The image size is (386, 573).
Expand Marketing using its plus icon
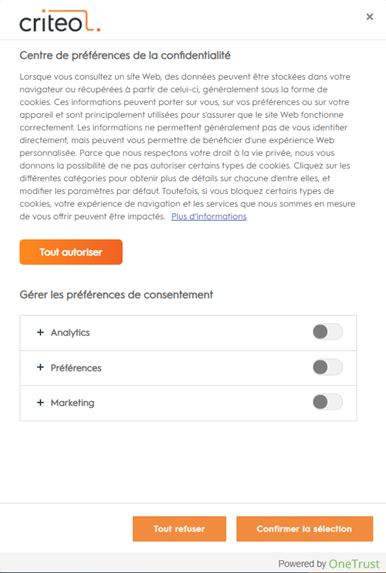(x=40, y=402)
